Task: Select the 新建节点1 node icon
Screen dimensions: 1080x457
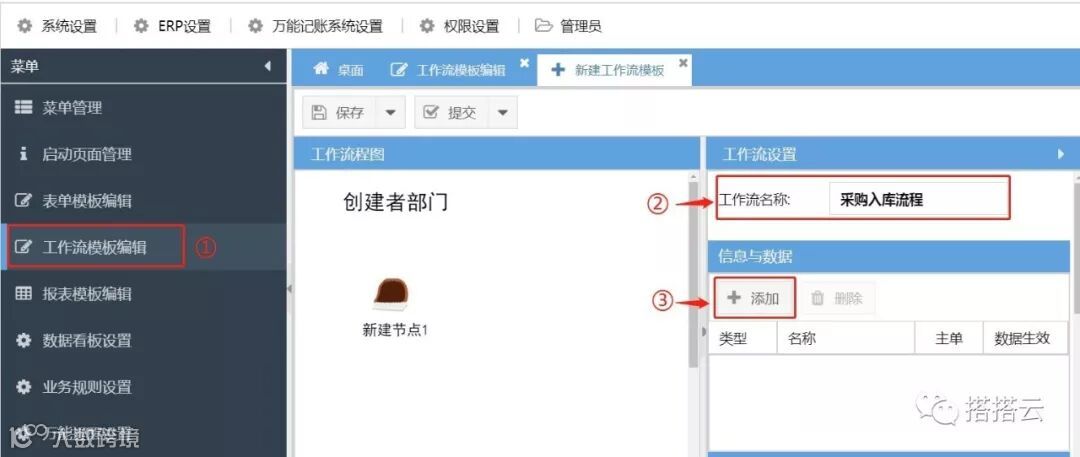Action: click(x=391, y=294)
